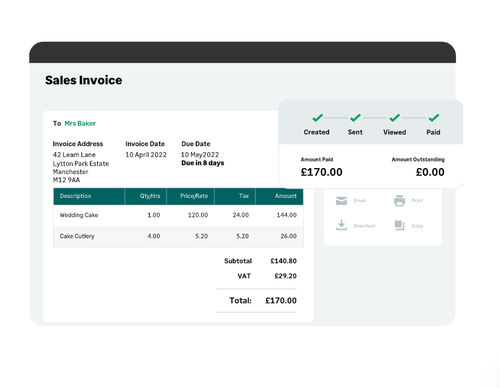Click the VAT value £29.20
The width and height of the screenshot is (500, 388).
285,276
